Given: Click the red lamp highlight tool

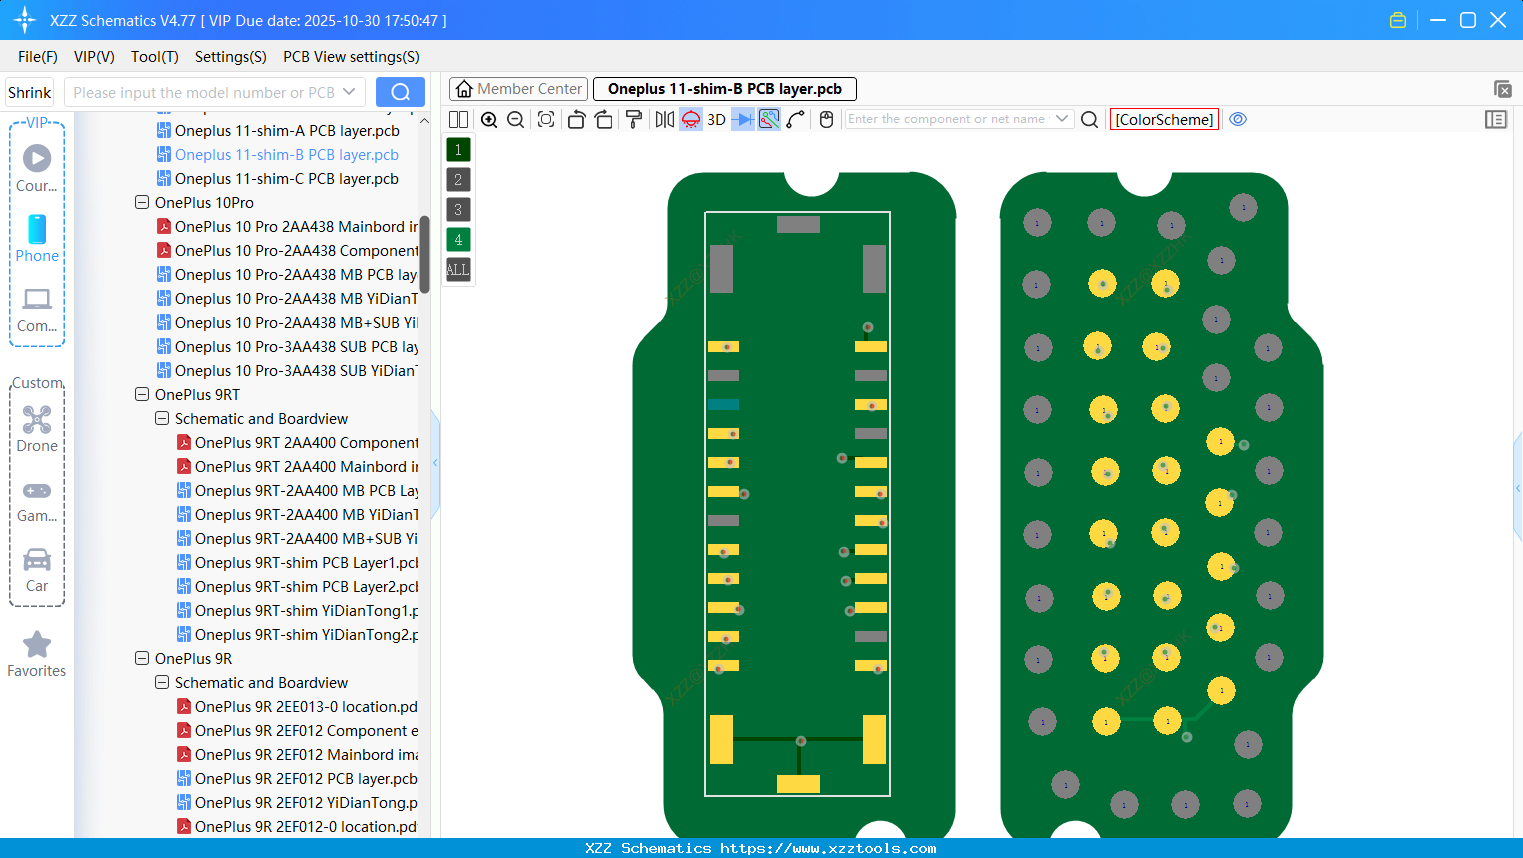Looking at the screenshot, I should [690, 119].
